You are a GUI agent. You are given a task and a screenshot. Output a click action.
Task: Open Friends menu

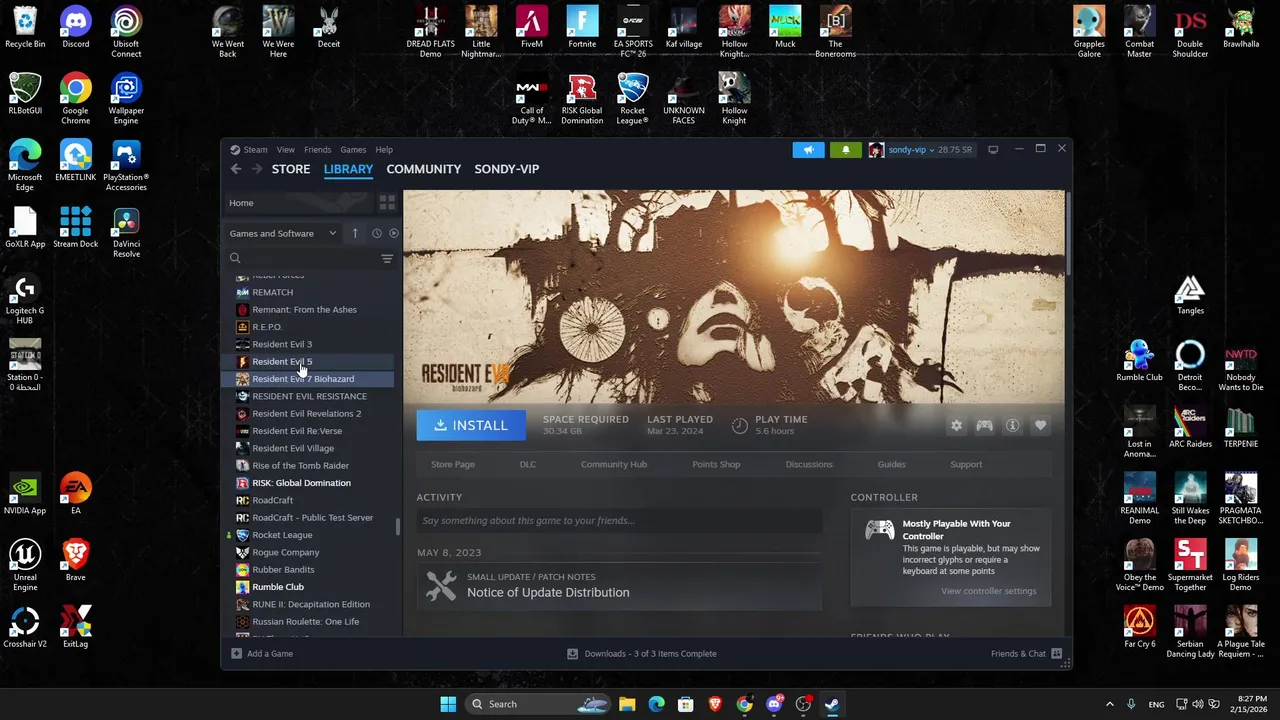coord(317,150)
